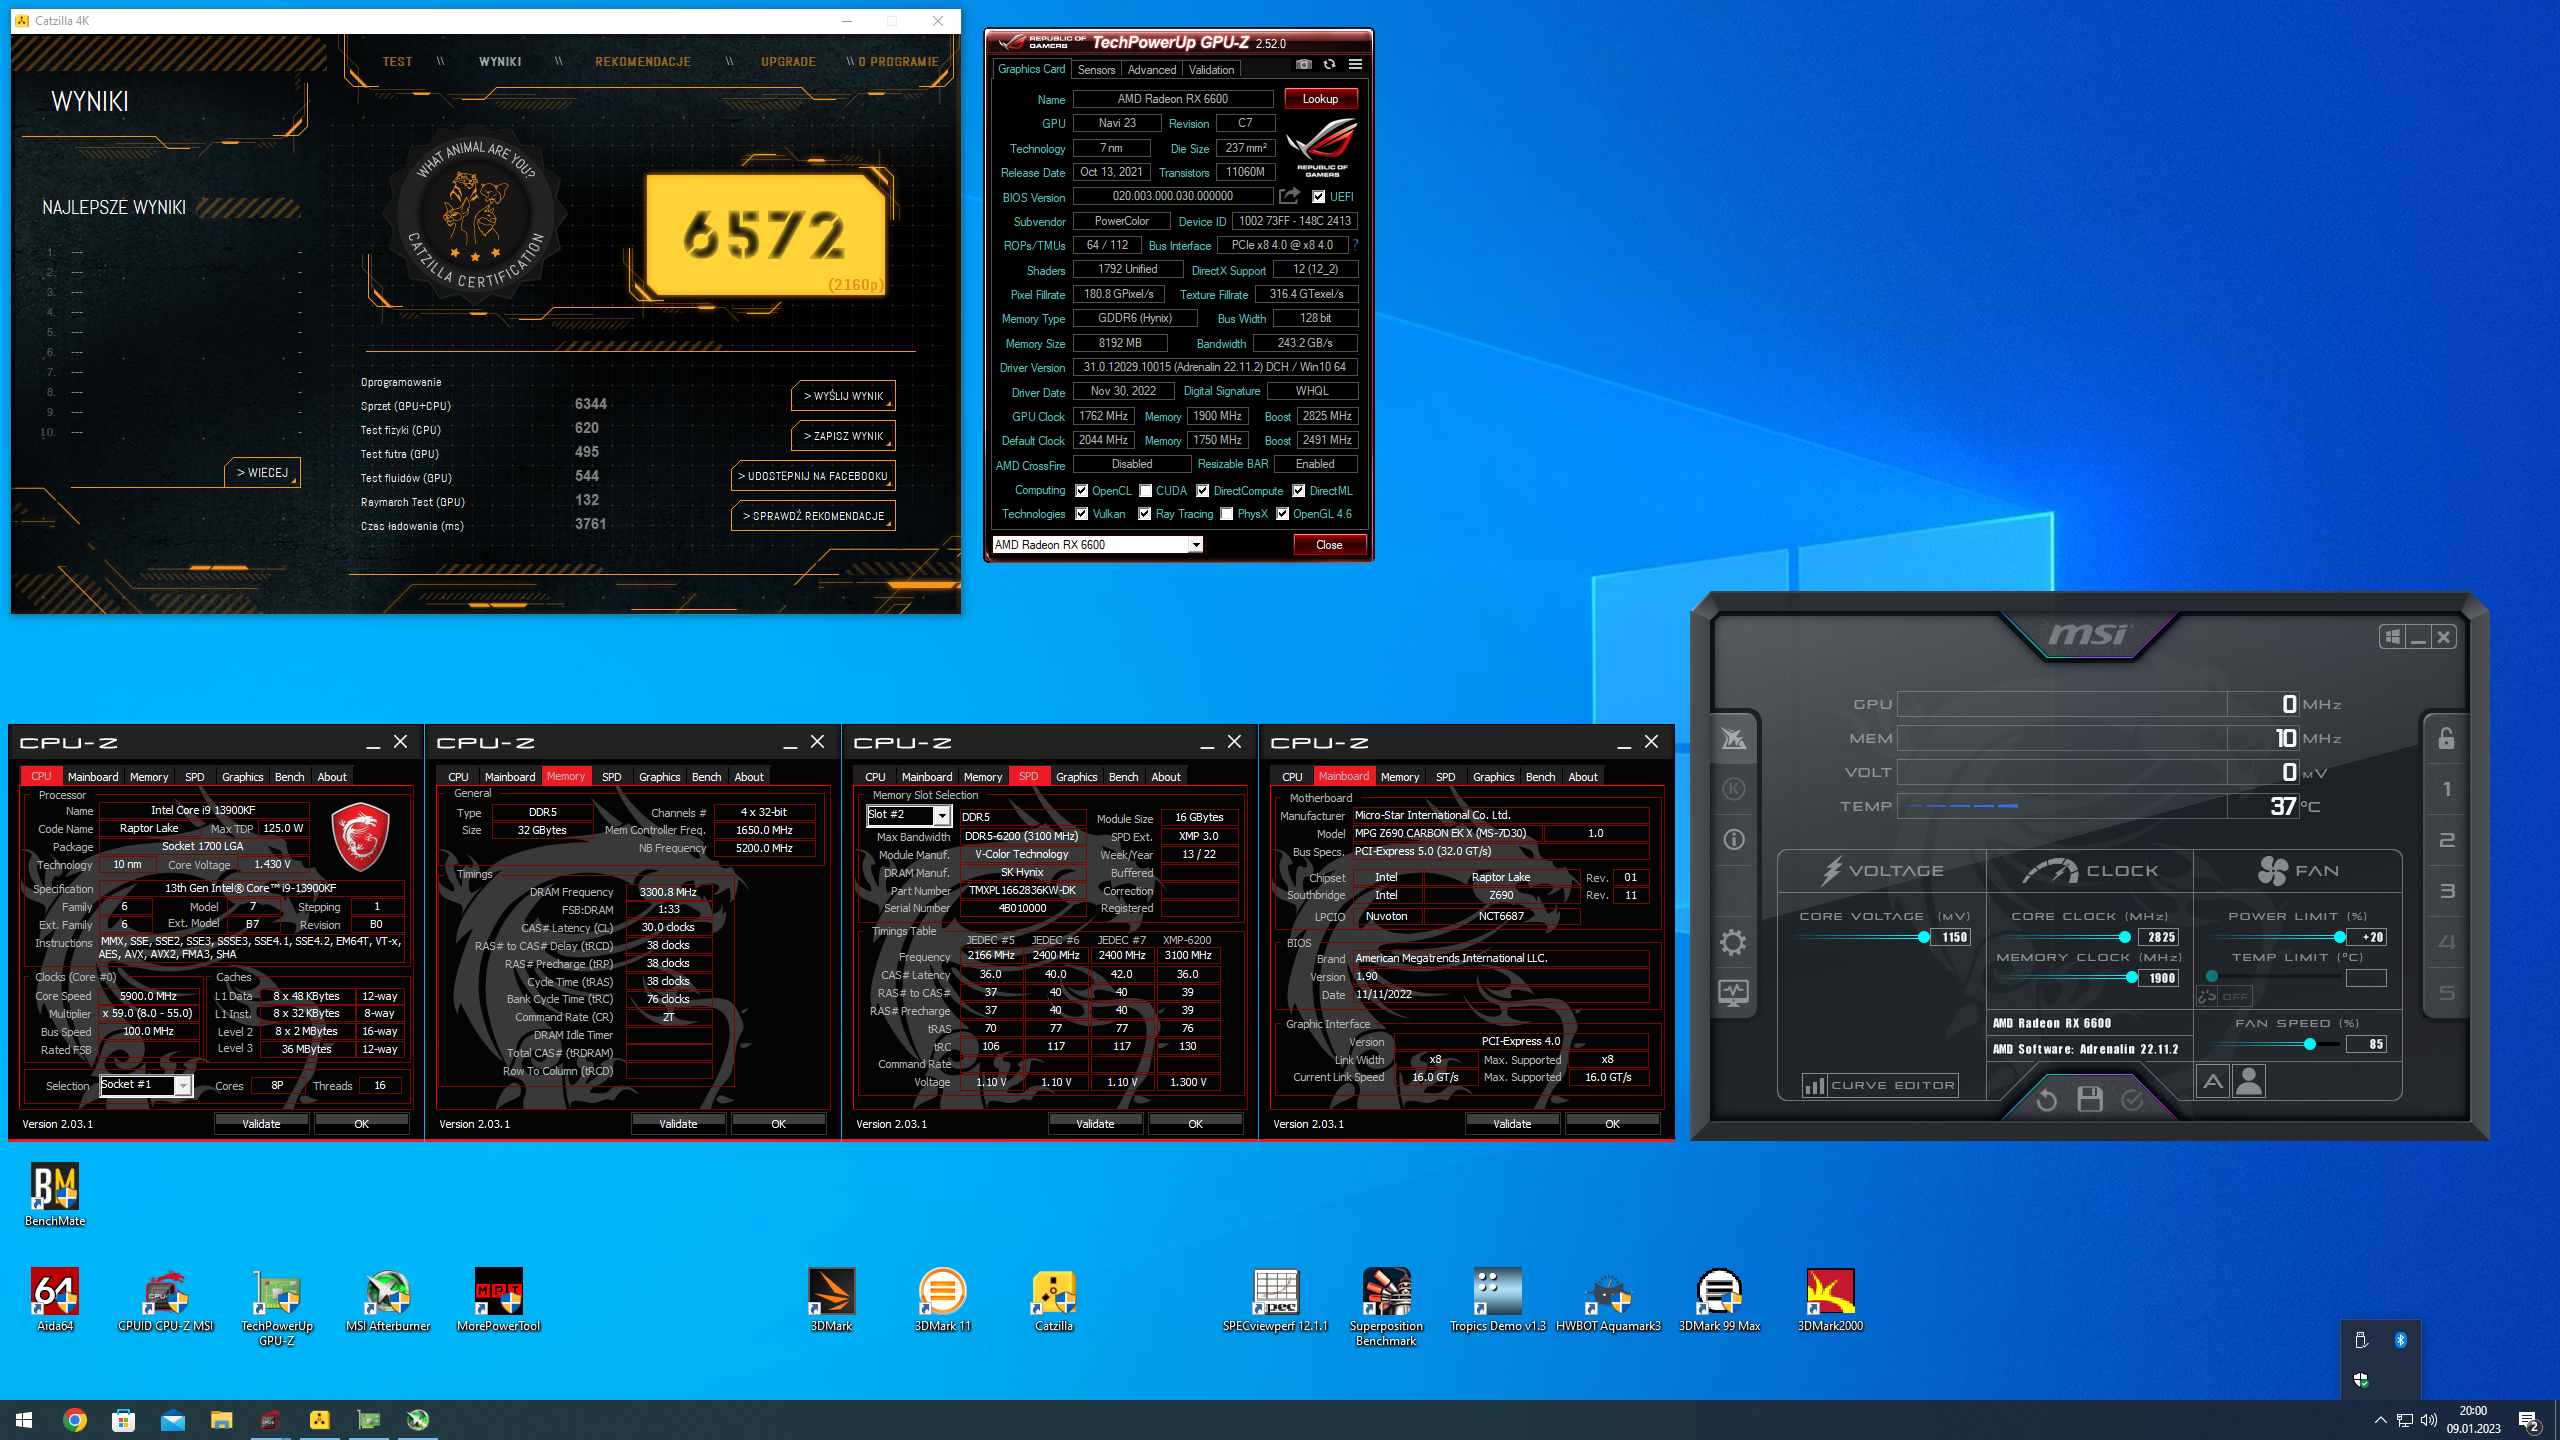
Task: Select Afterburner profile slot 1
Action: 2446,789
